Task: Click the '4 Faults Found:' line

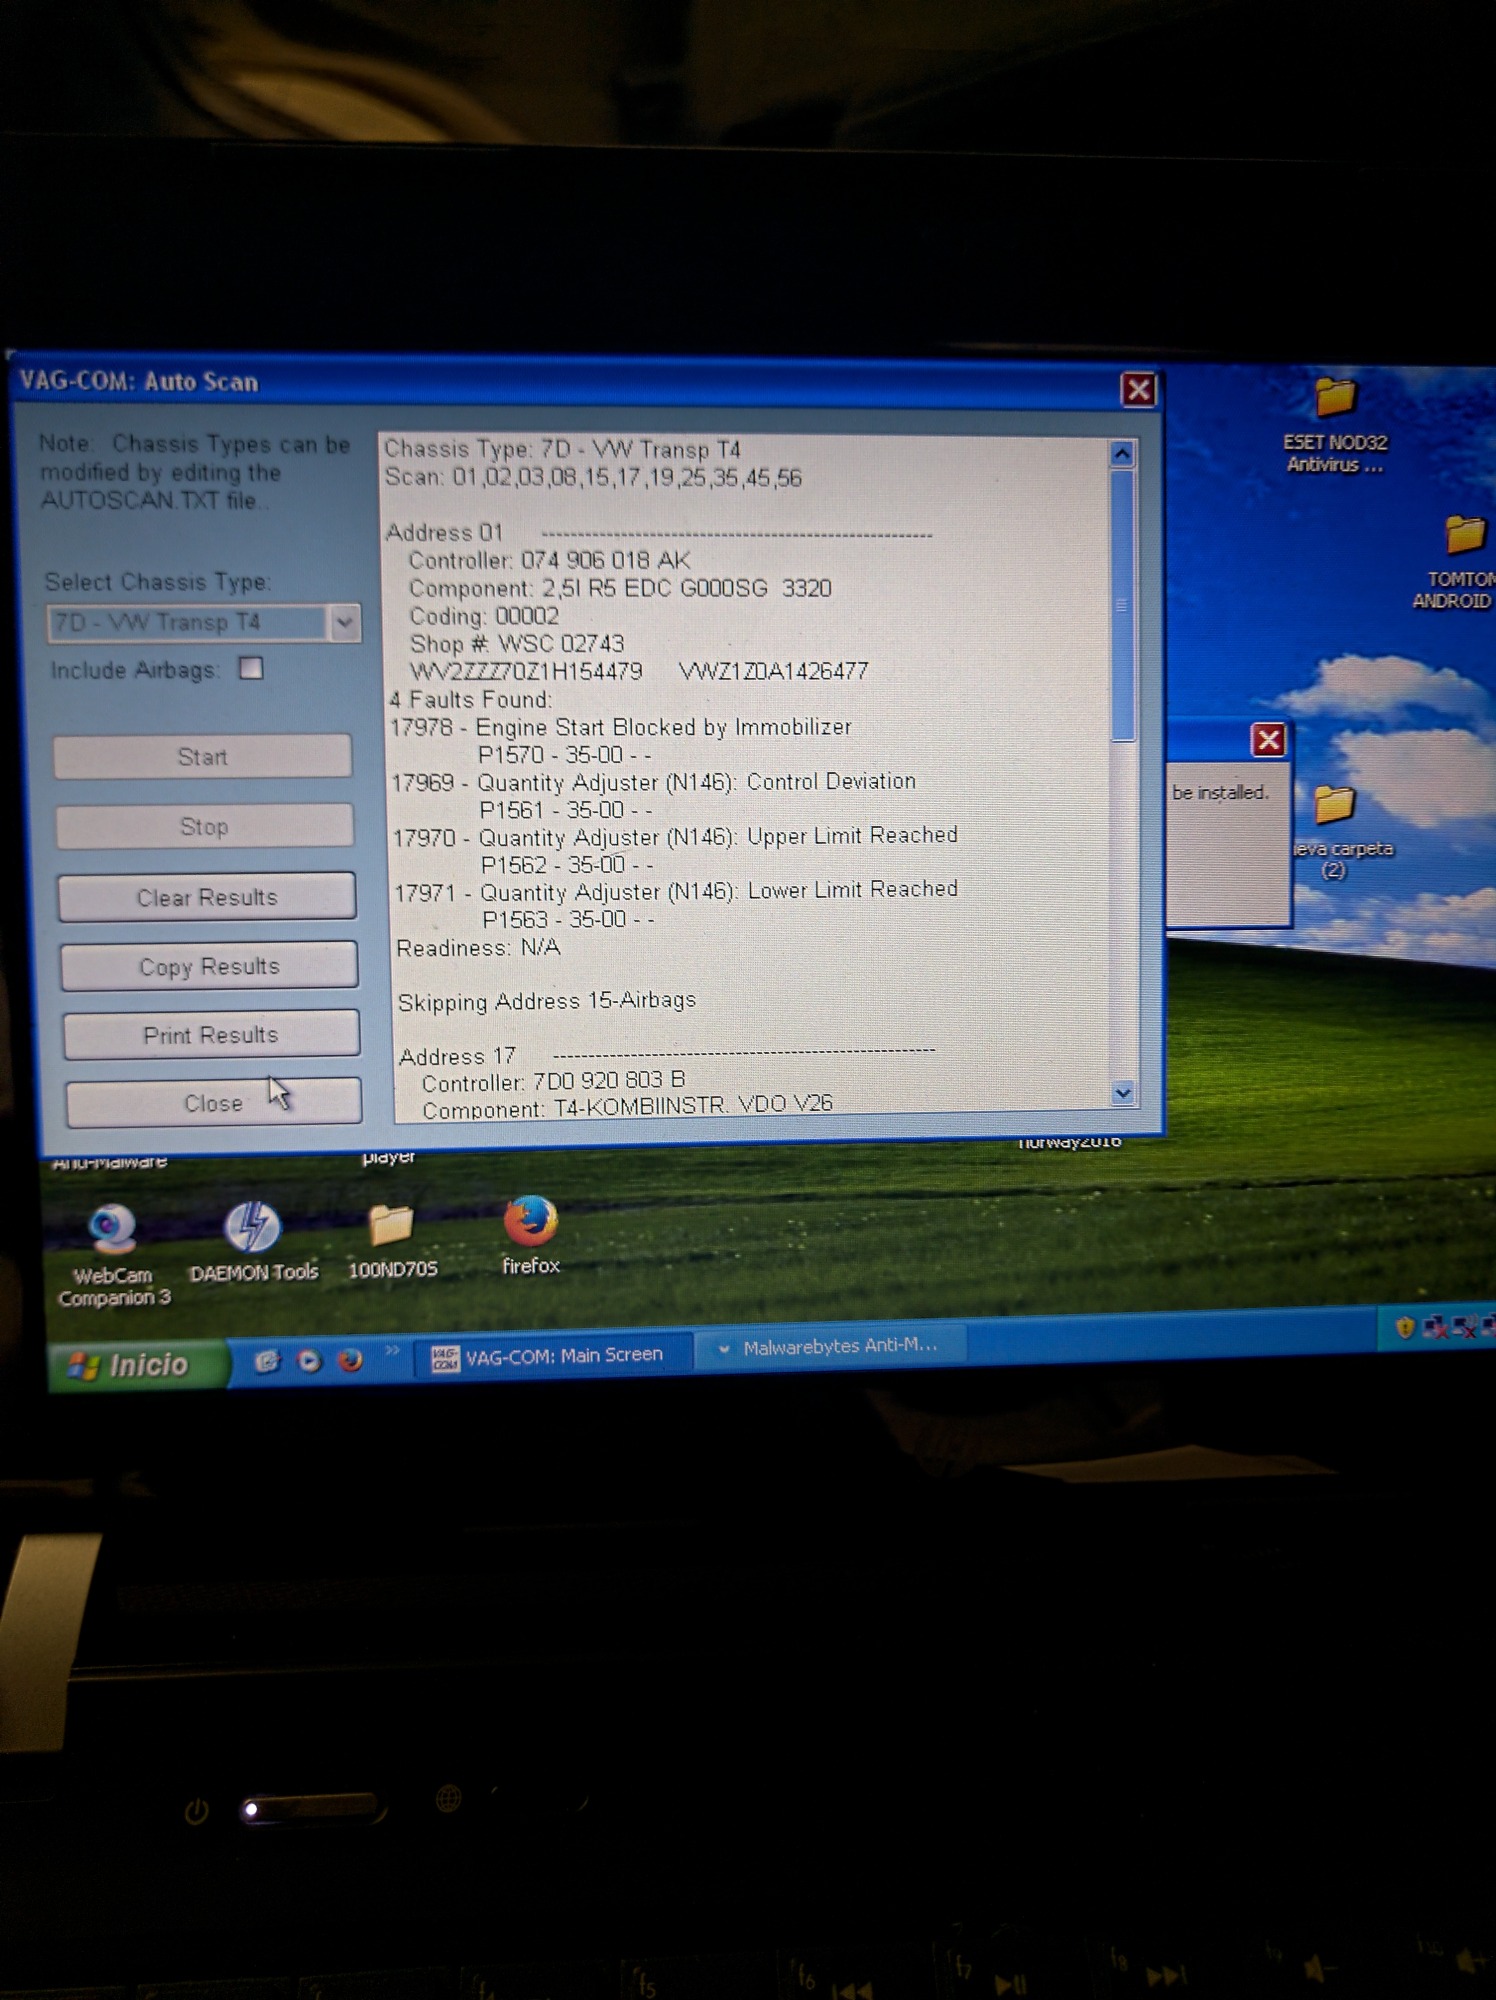Action: (x=471, y=699)
